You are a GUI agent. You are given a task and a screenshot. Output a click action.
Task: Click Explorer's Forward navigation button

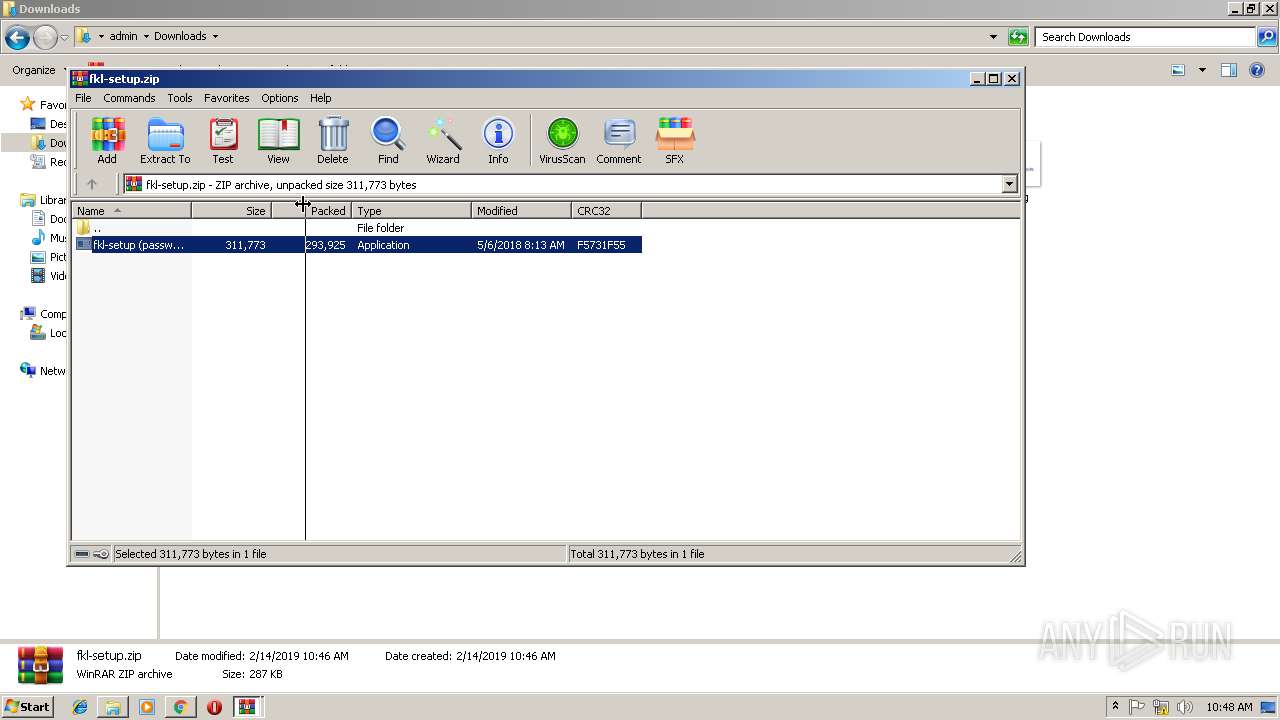(x=45, y=38)
